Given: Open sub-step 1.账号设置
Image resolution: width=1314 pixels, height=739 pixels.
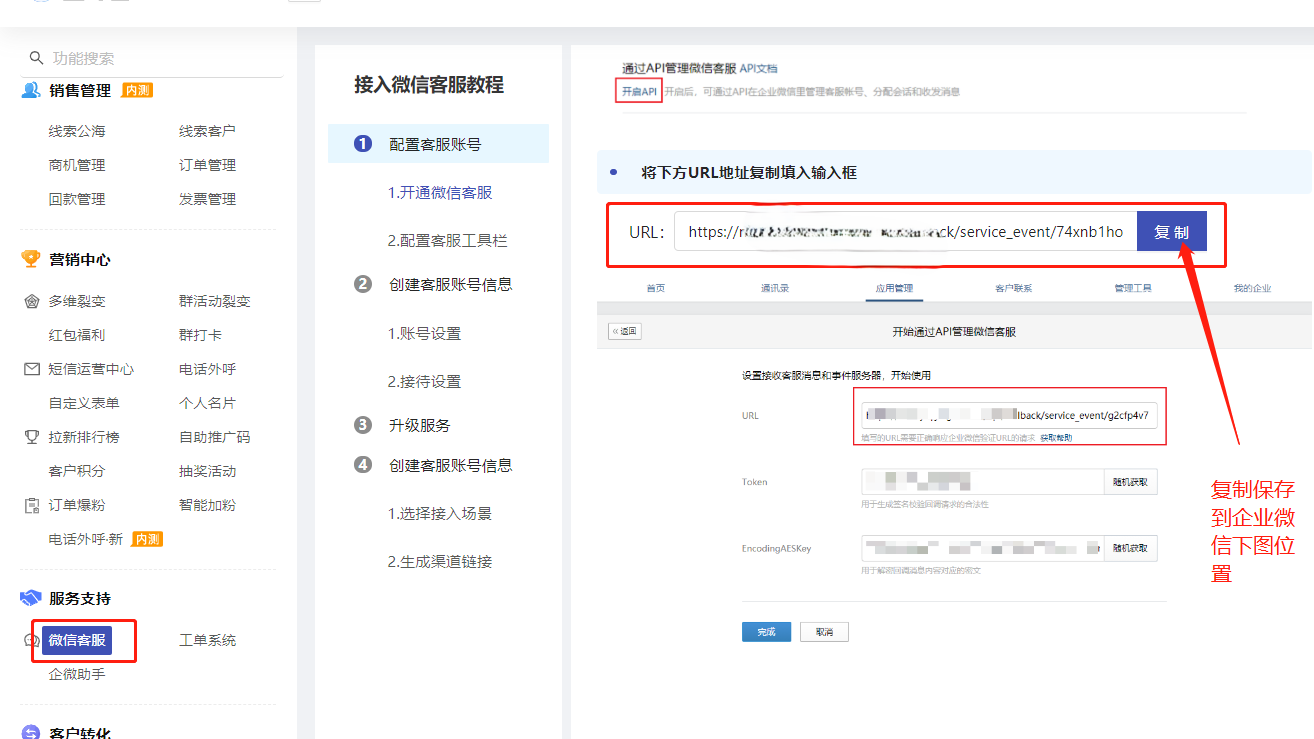Looking at the screenshot, I should point(425,333).
